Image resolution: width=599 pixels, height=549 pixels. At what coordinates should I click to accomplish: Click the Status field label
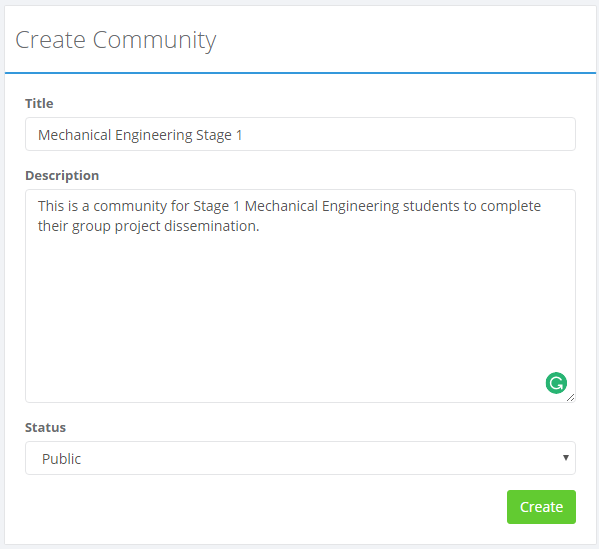(45, 428)
